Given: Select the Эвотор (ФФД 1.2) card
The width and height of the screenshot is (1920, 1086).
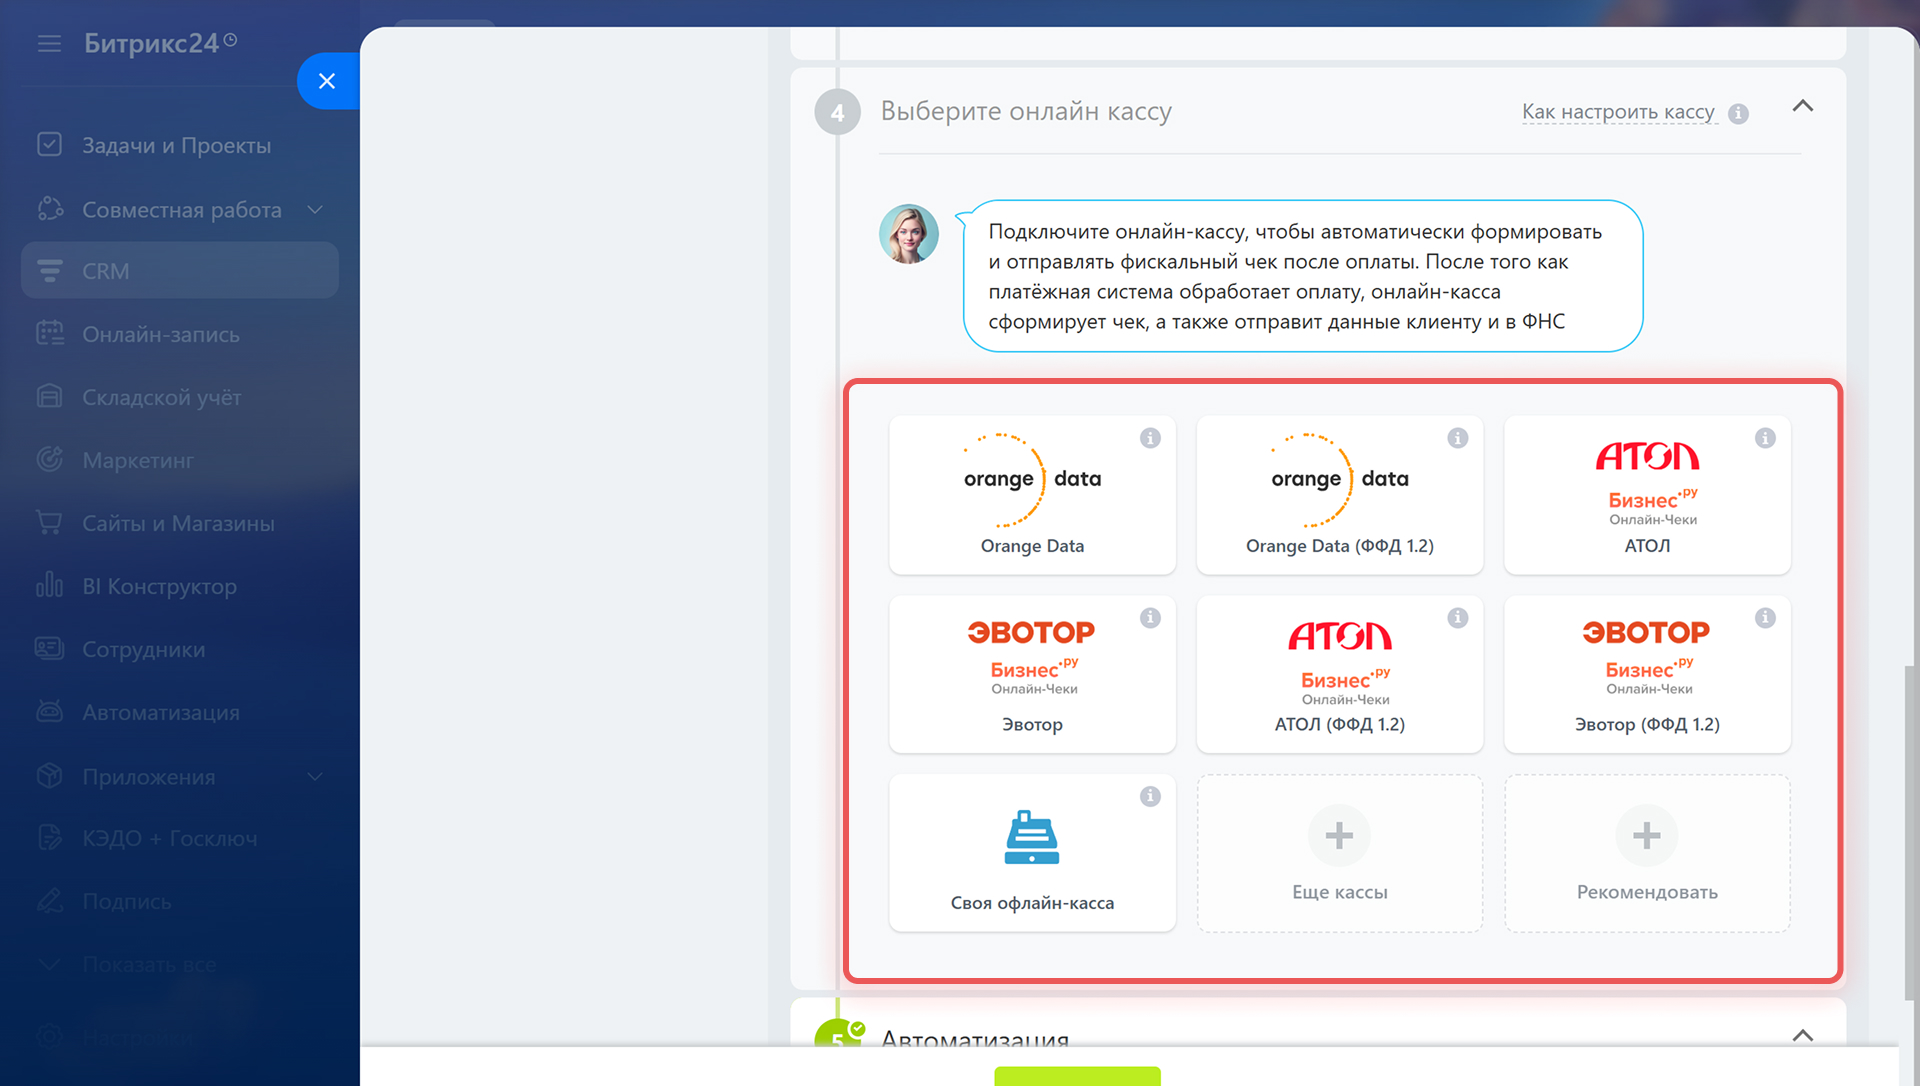Looking at the screenshot, I should pos(1647,673).
